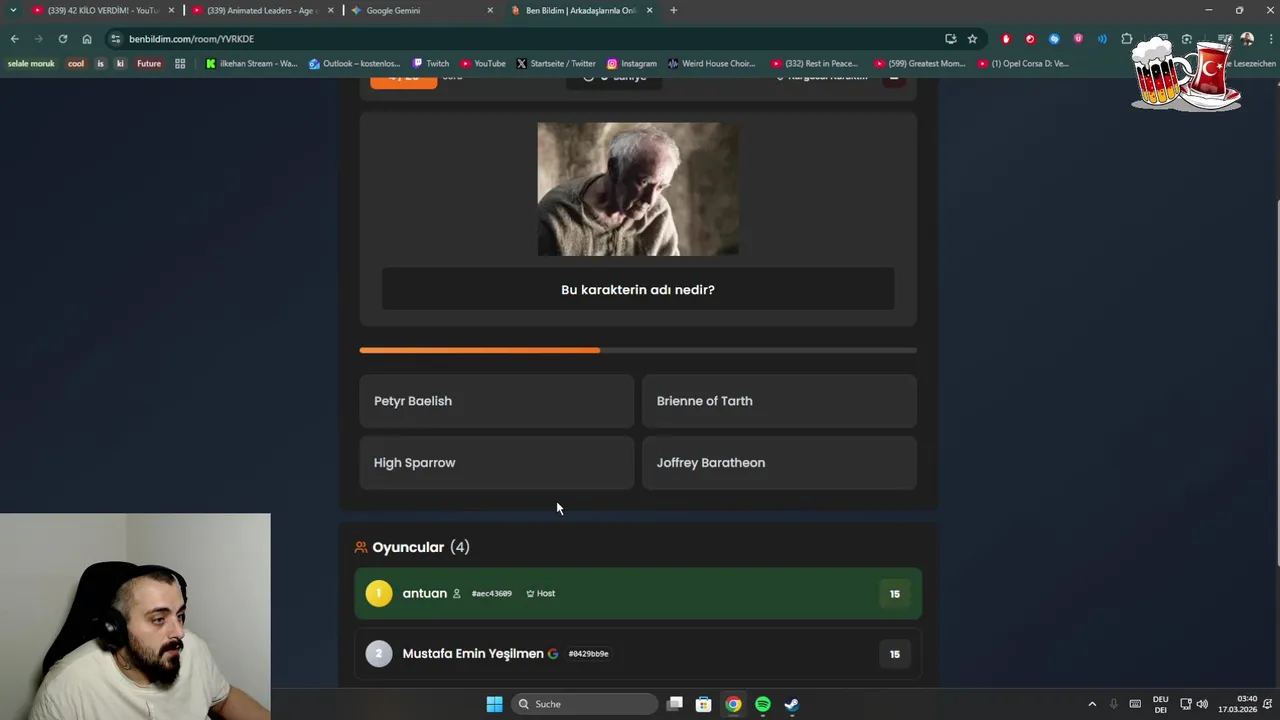Image resolution: width=1280 pixels, height=720 pixels.
Task: Choose the answer Petyr Baelish
Action: 497,401
